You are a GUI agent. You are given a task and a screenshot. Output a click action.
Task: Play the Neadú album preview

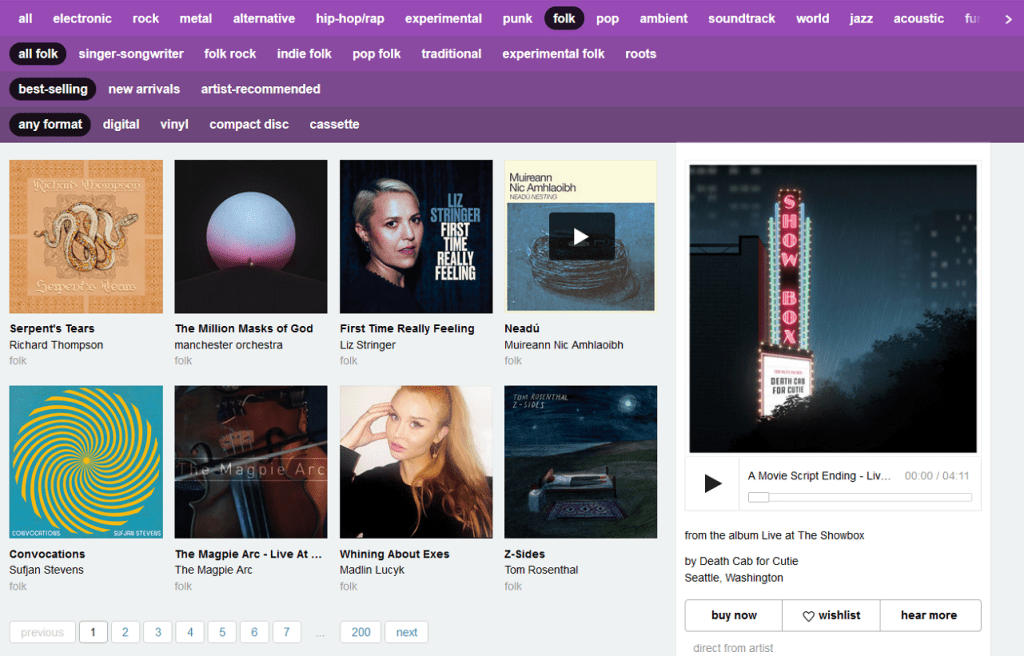coord(581,237)
